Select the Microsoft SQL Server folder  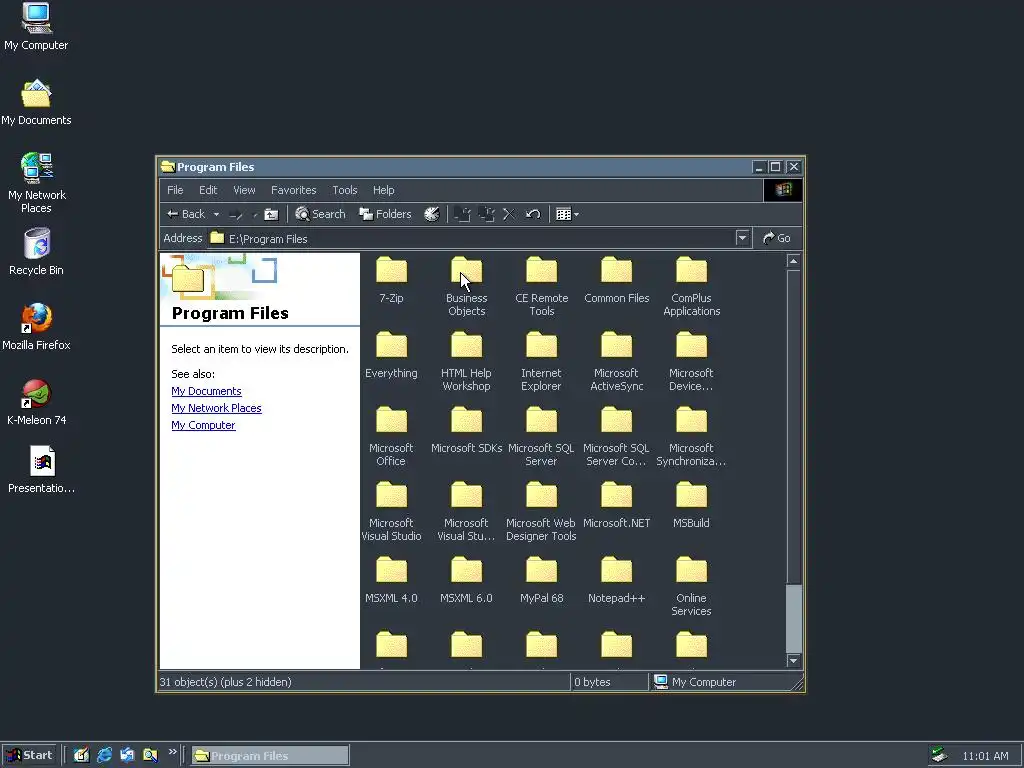tap(541, 436)
